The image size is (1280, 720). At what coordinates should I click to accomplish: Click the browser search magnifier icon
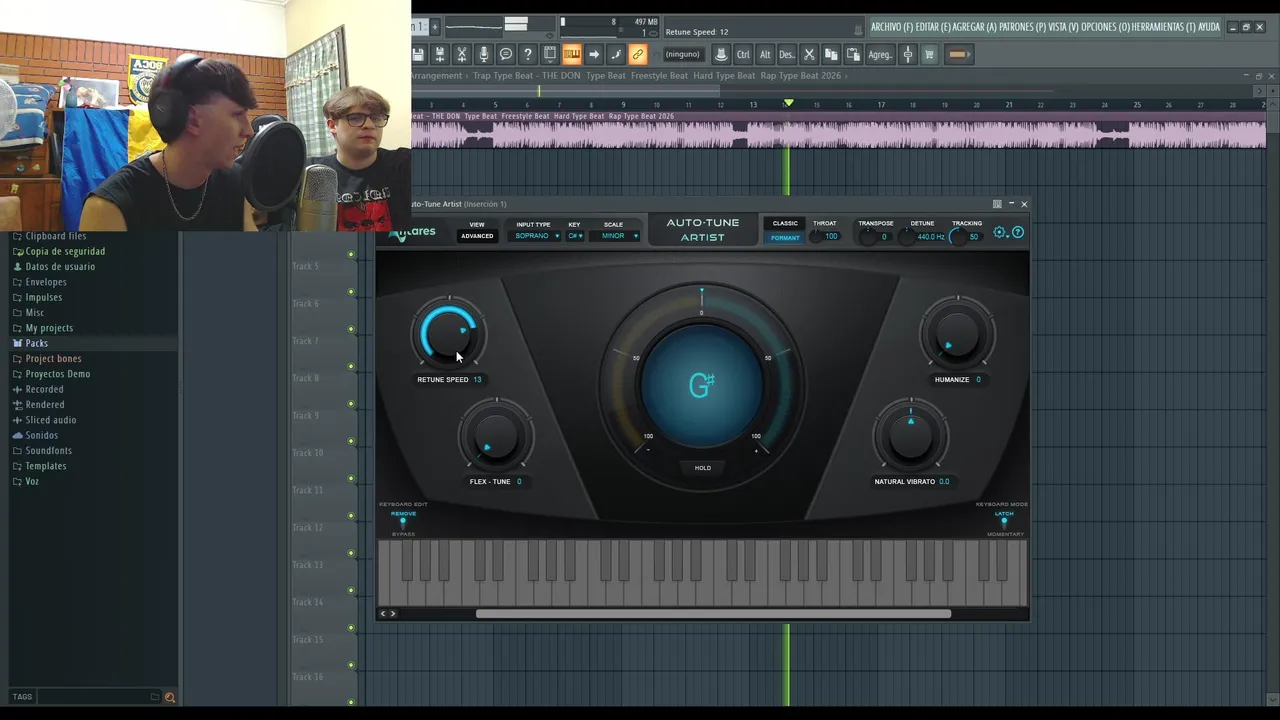coord(169,697)
